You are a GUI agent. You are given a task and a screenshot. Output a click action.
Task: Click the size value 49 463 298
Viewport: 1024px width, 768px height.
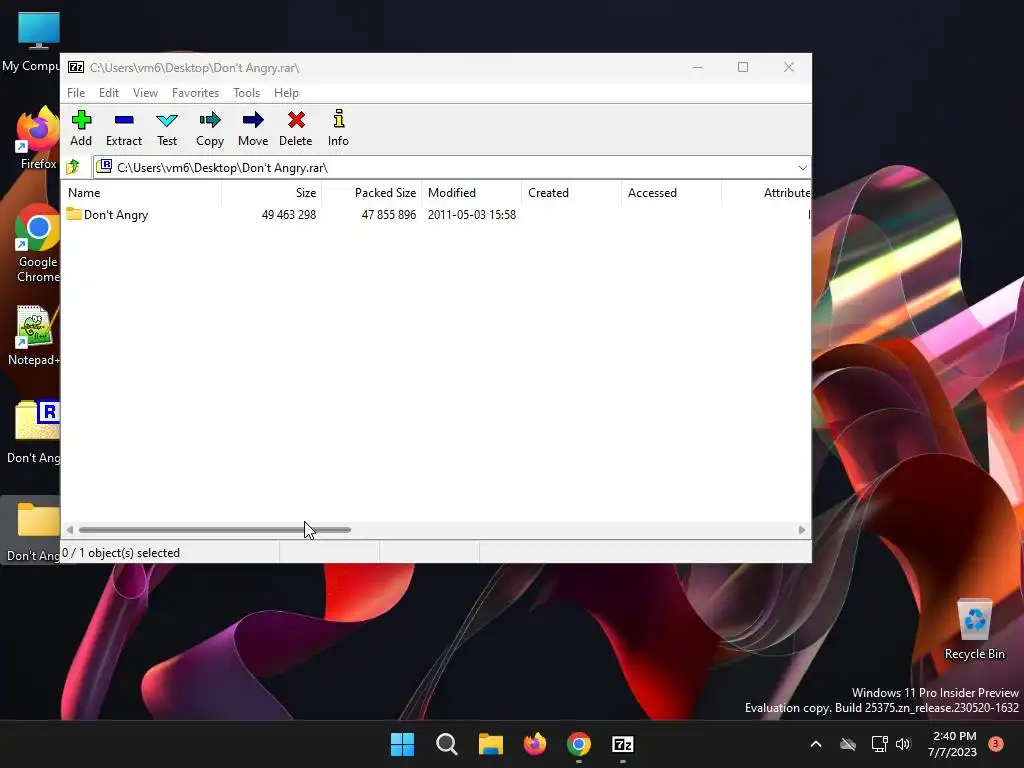coord(289,215)
